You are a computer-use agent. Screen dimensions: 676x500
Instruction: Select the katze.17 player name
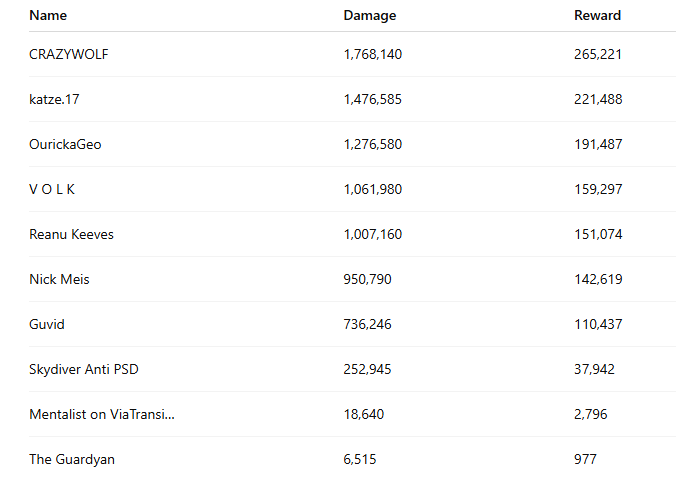(x=54, y=99)
